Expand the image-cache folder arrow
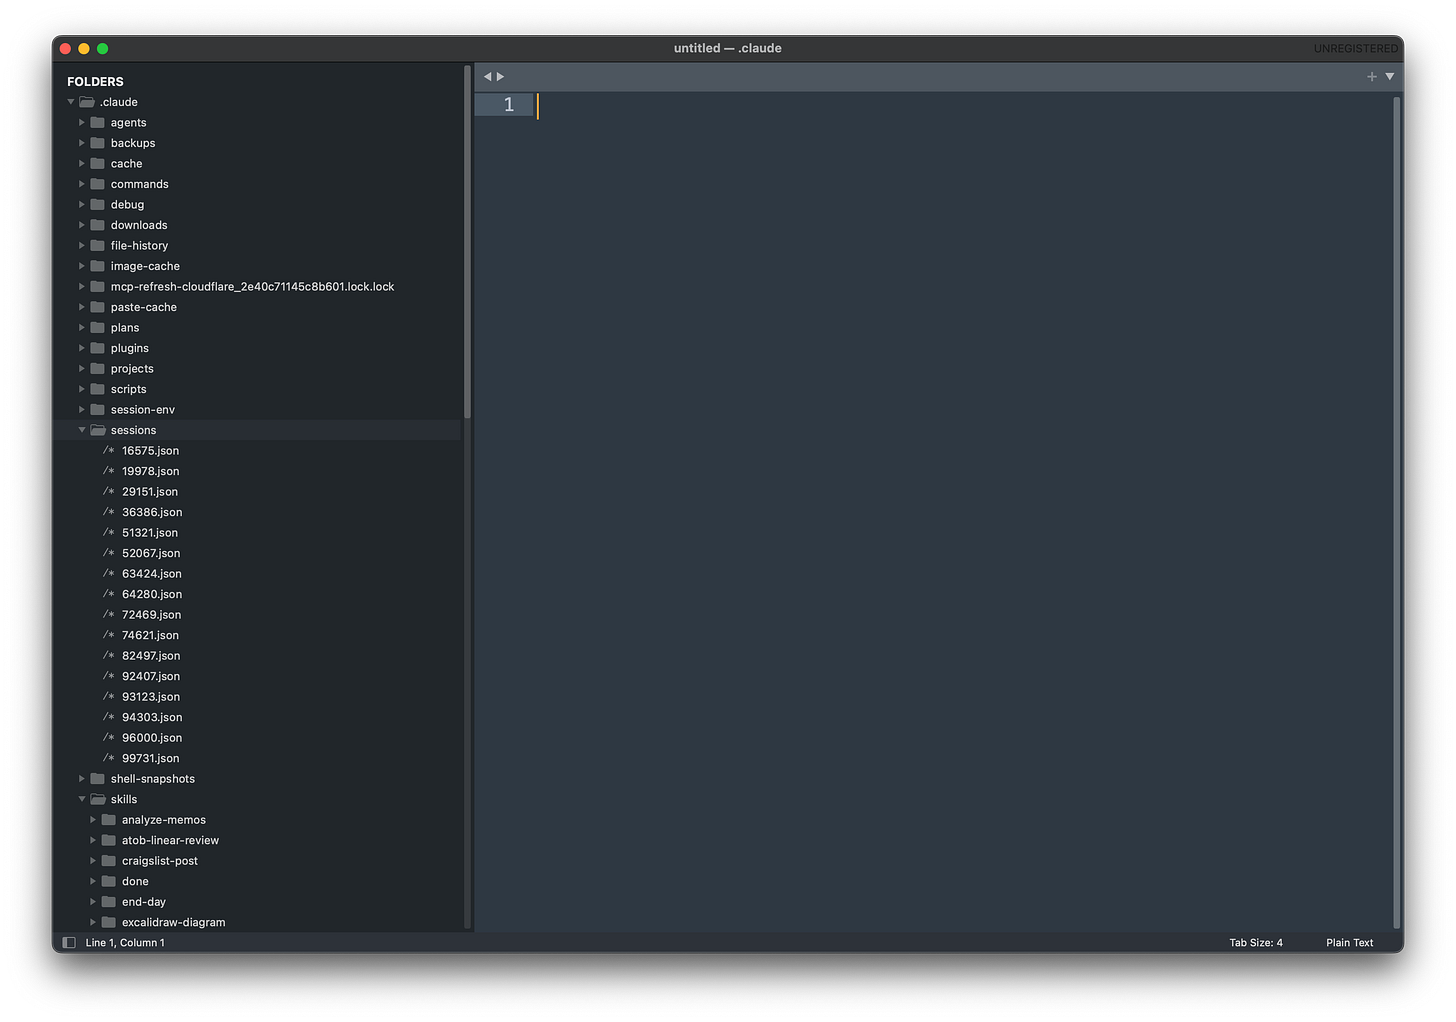The image size is (1456, 1022). click(82, 266)
